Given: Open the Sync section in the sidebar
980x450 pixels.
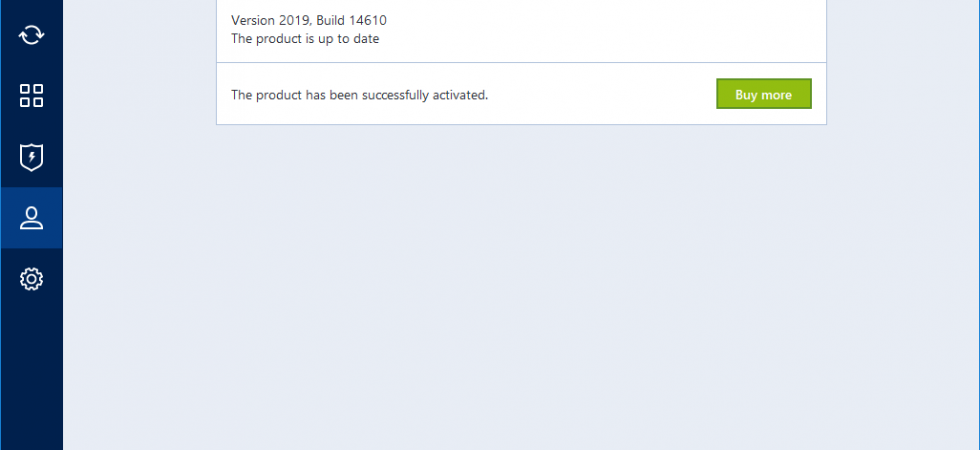Looking at the screenshot, I should (31, 35).
